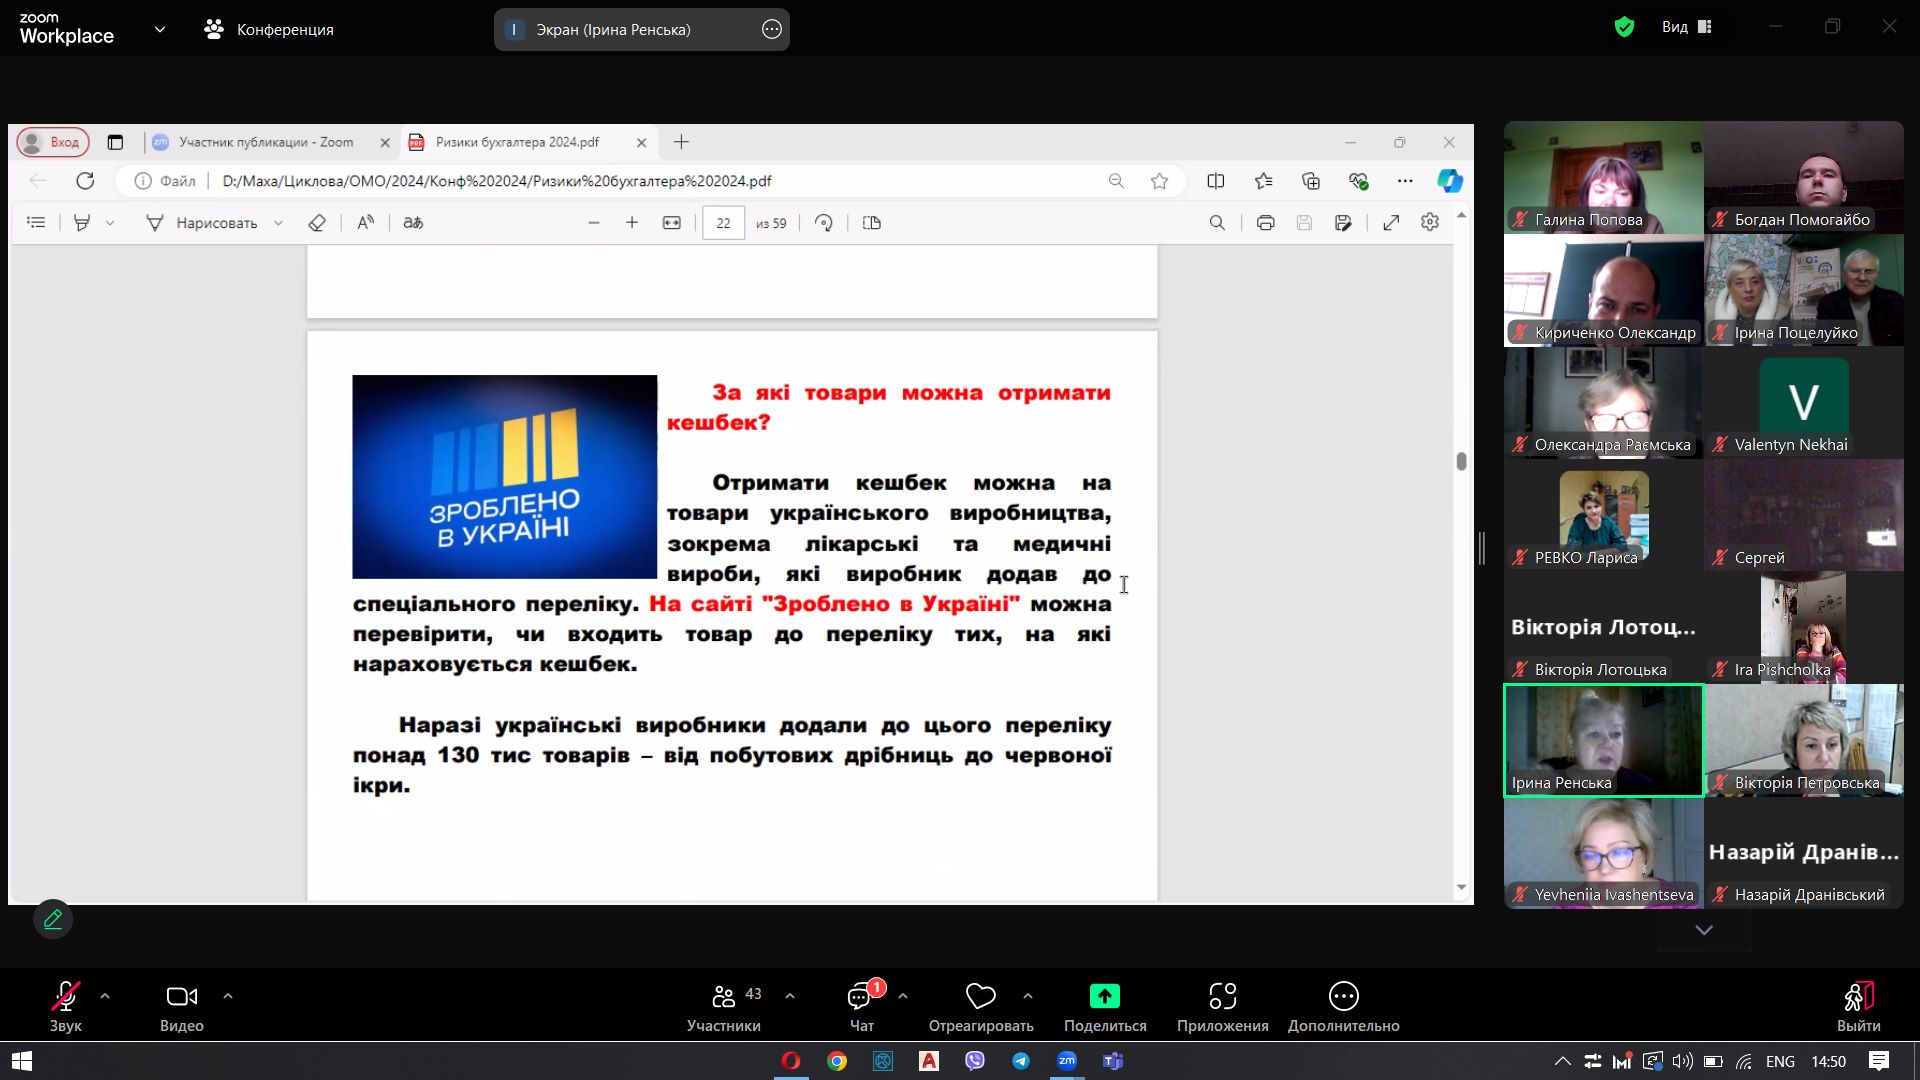Click the PDF page number field
The width and height of the screenshot is (1920, 1080).
[x=723, y=223]
